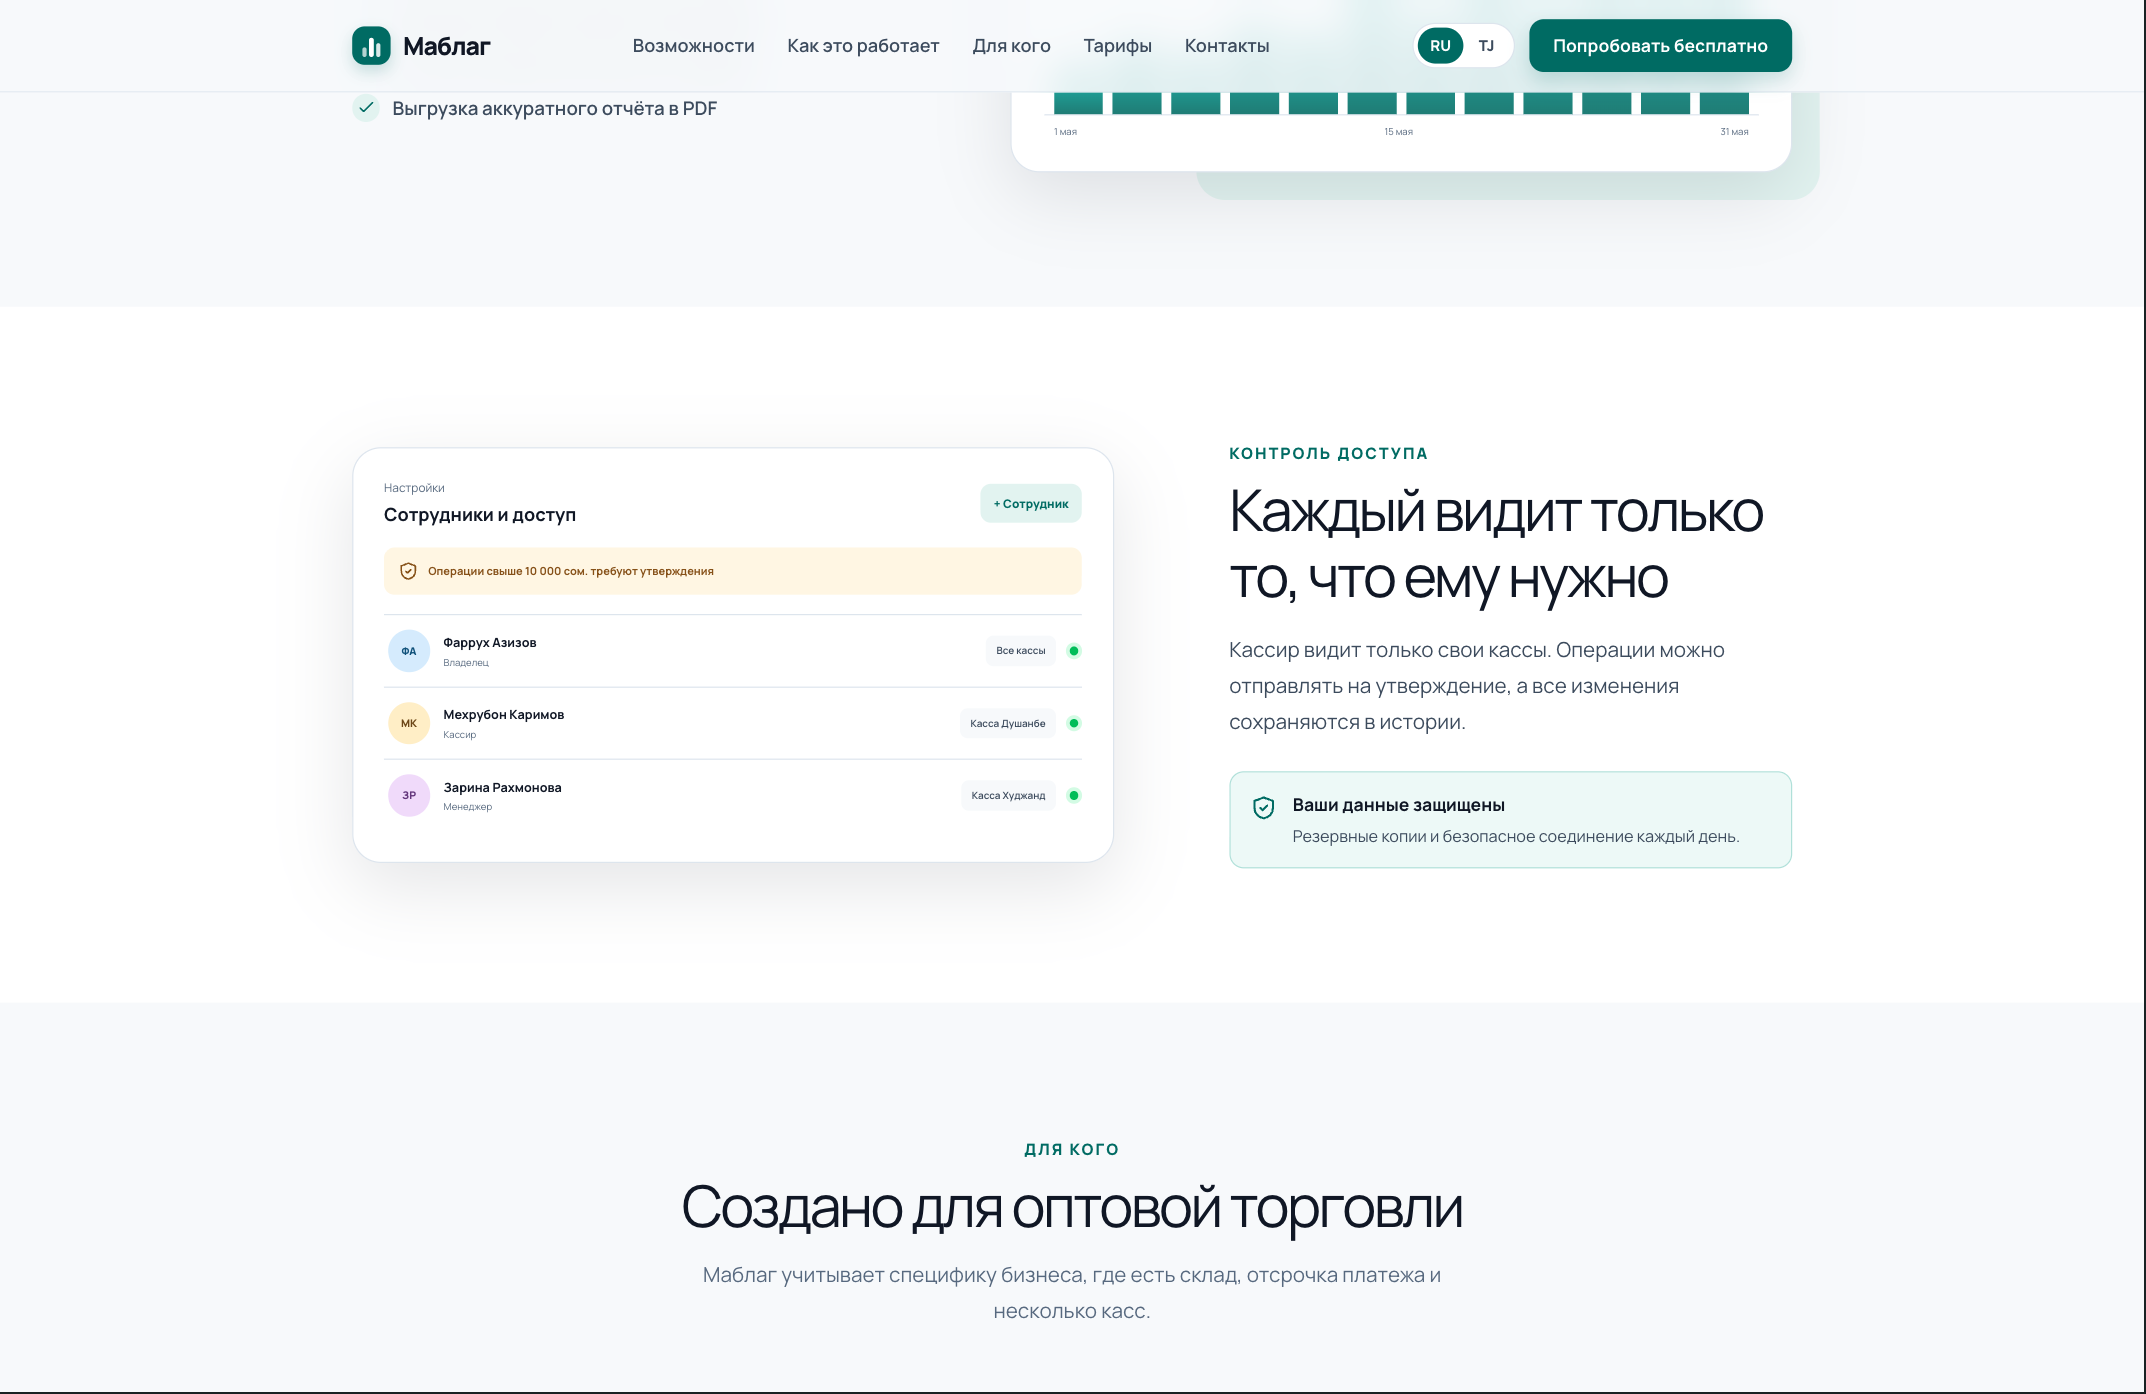Click the Сотрудники и доступ heading
Viewport: 2146px width, 1394px height.
[480, 515]
